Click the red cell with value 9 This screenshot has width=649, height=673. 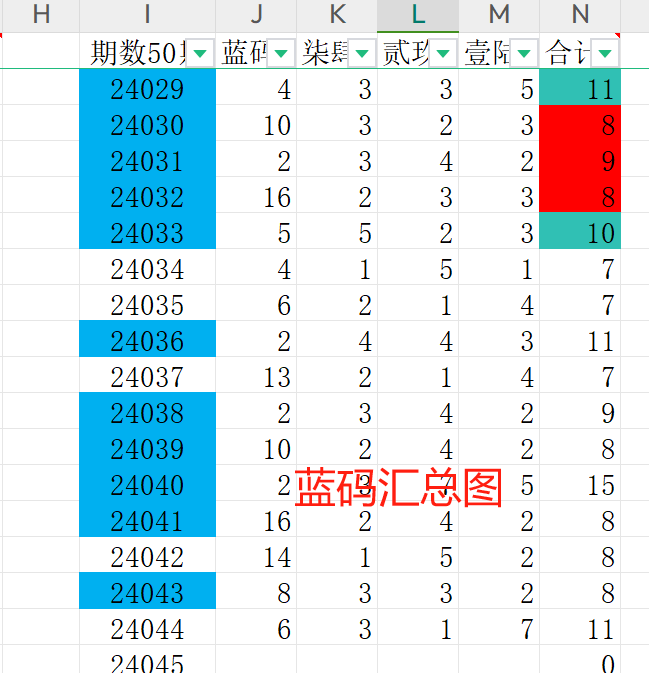click(580, 159)
